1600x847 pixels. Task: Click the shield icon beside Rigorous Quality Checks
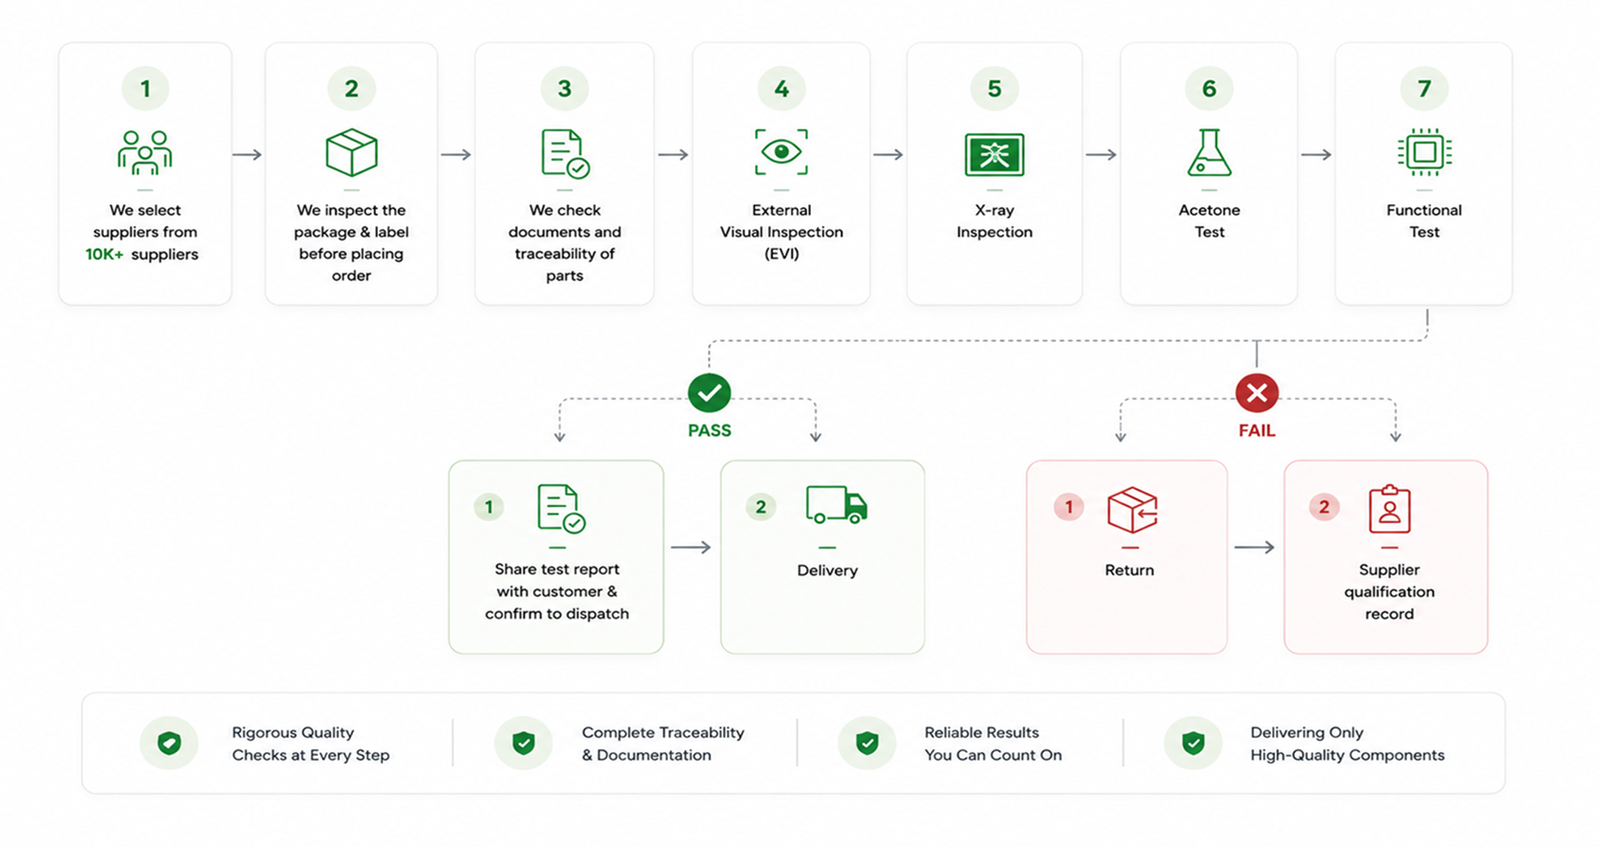[x=169, y=743]
